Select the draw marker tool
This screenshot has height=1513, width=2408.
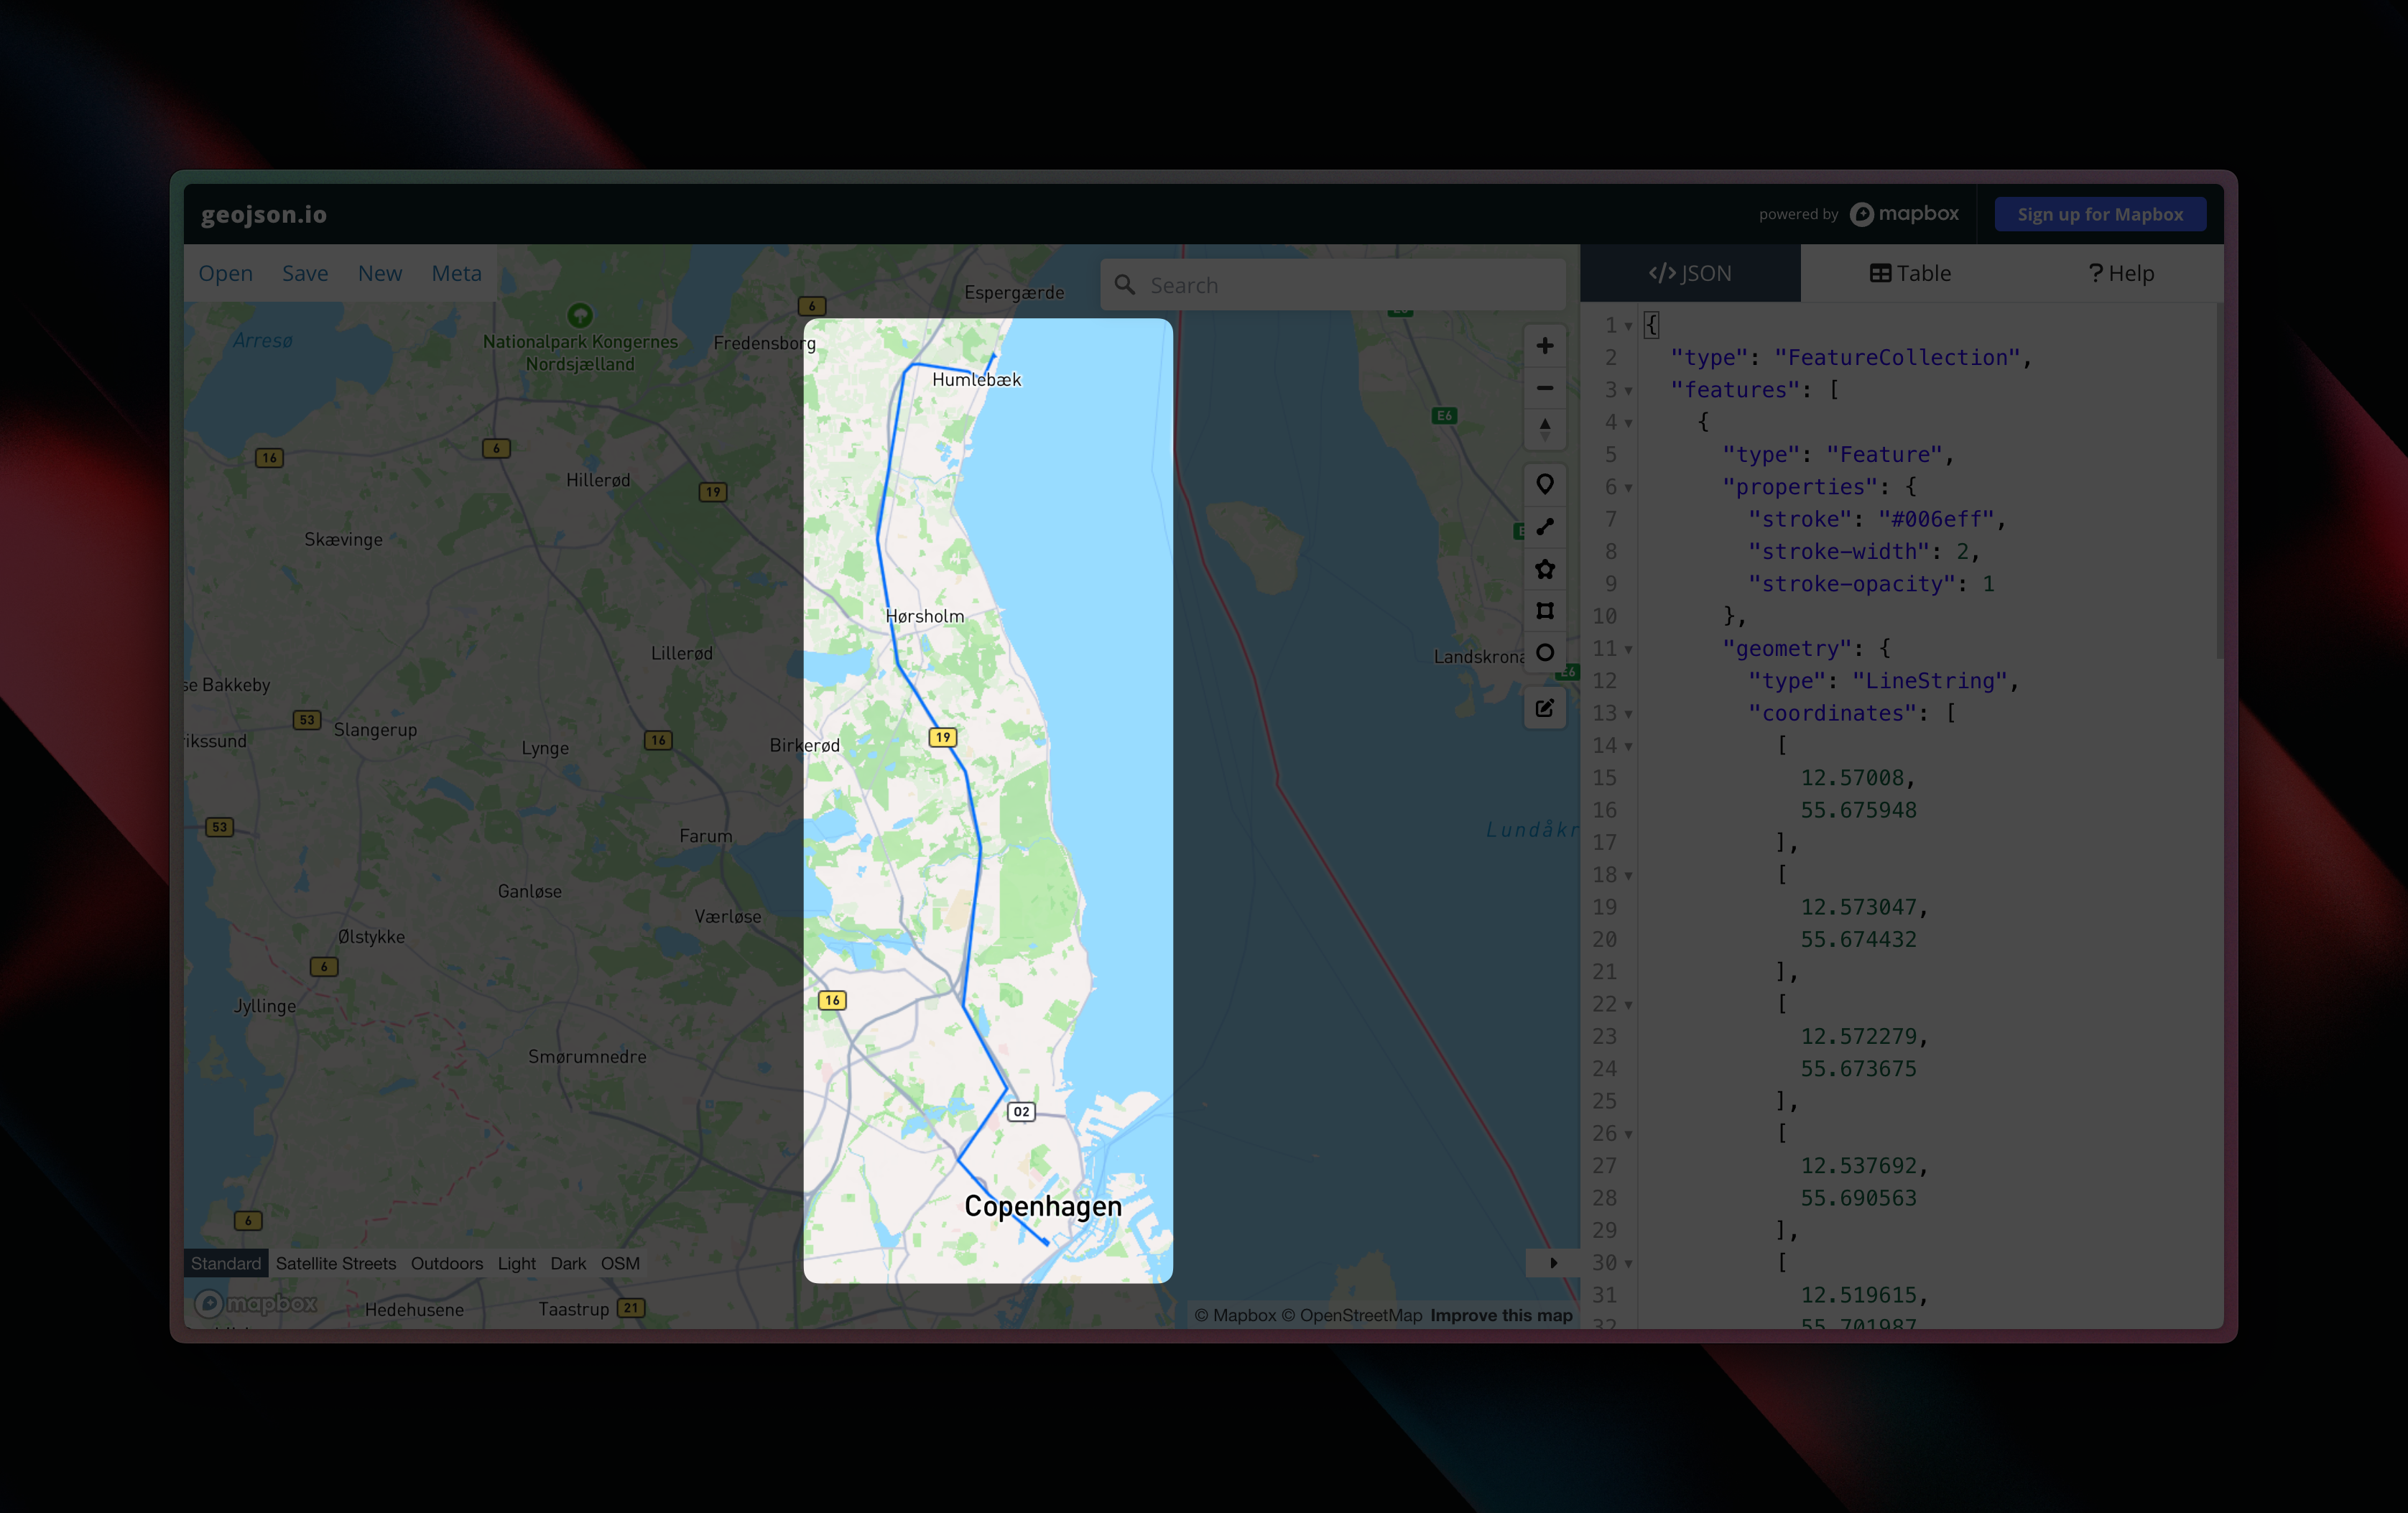click(1544, 485)
